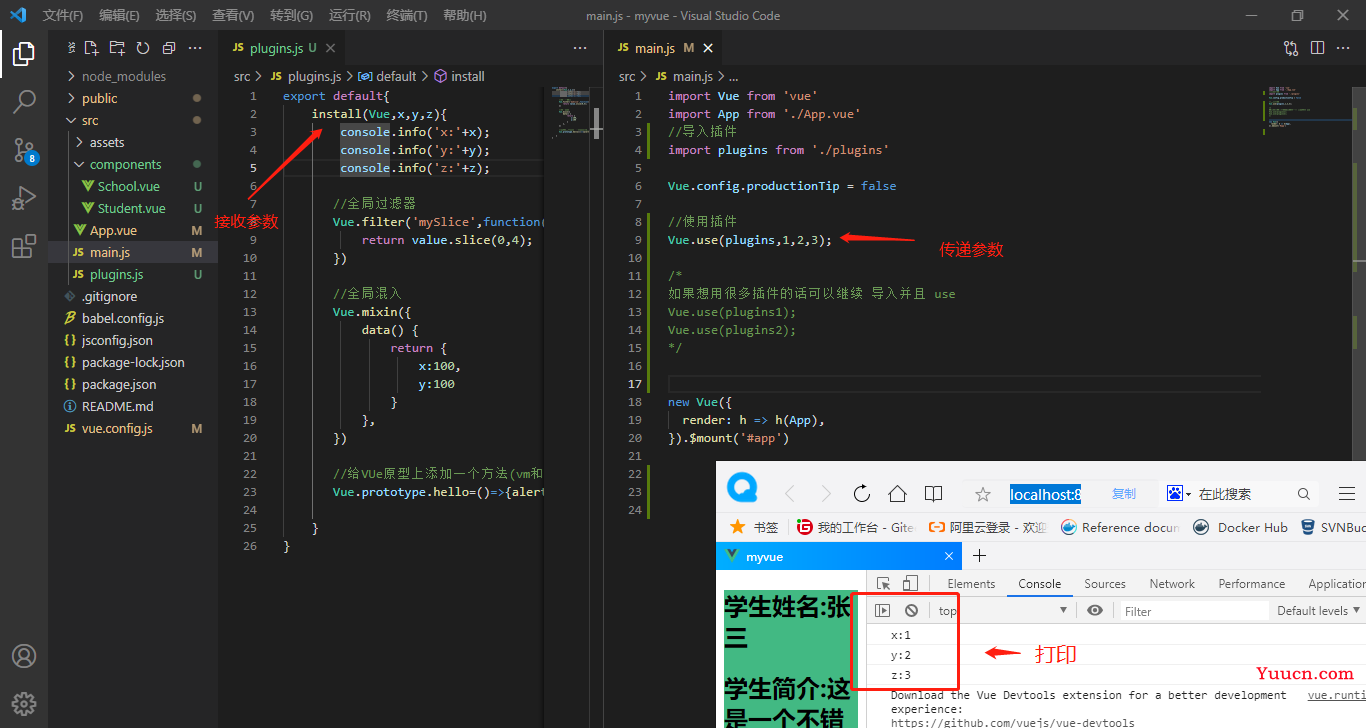Split the main.js editor to the right
This screenshot has width=1366, height=728.
tap(1317, 48)
